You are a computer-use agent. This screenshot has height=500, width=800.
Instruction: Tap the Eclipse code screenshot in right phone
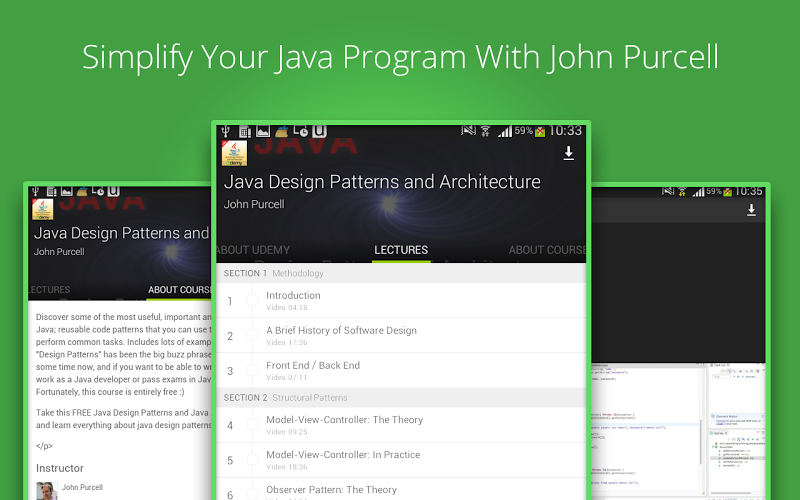point(678,429)
